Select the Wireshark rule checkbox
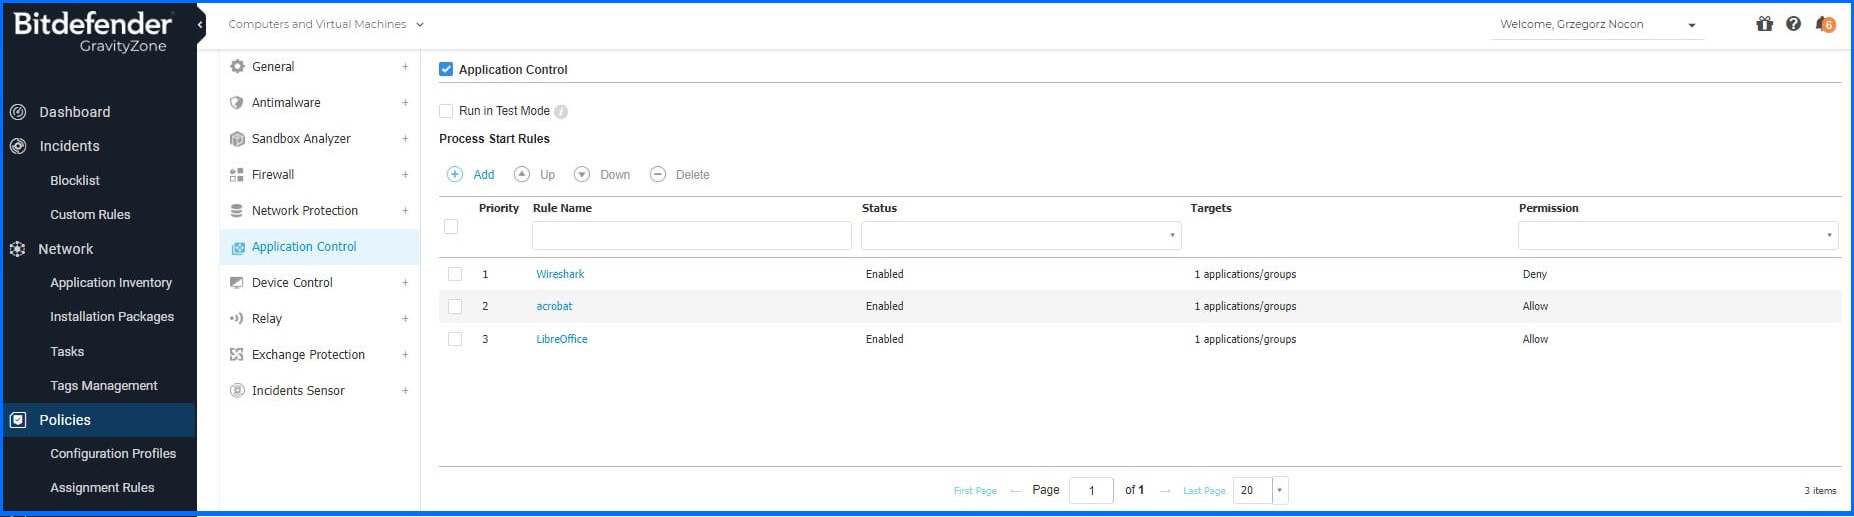The width and height of the screenshot is (1854, 517). (455, 274)
